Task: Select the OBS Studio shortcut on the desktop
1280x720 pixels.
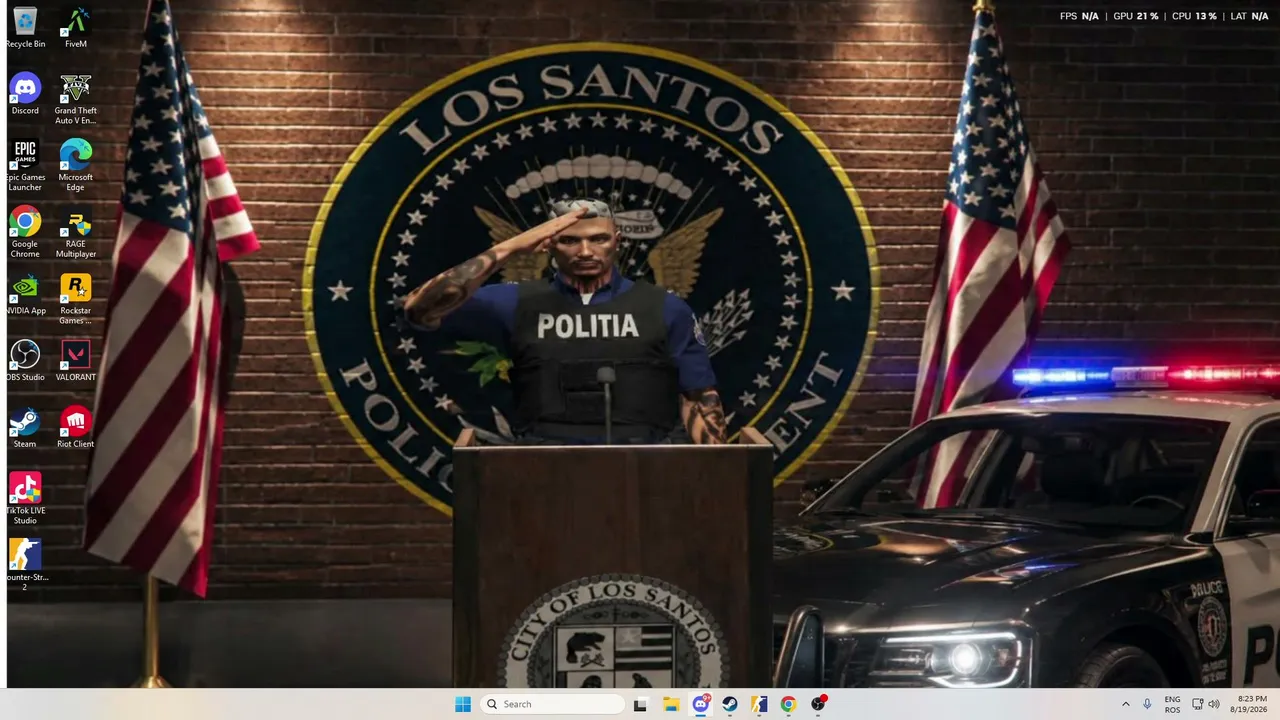Action: 25,361
